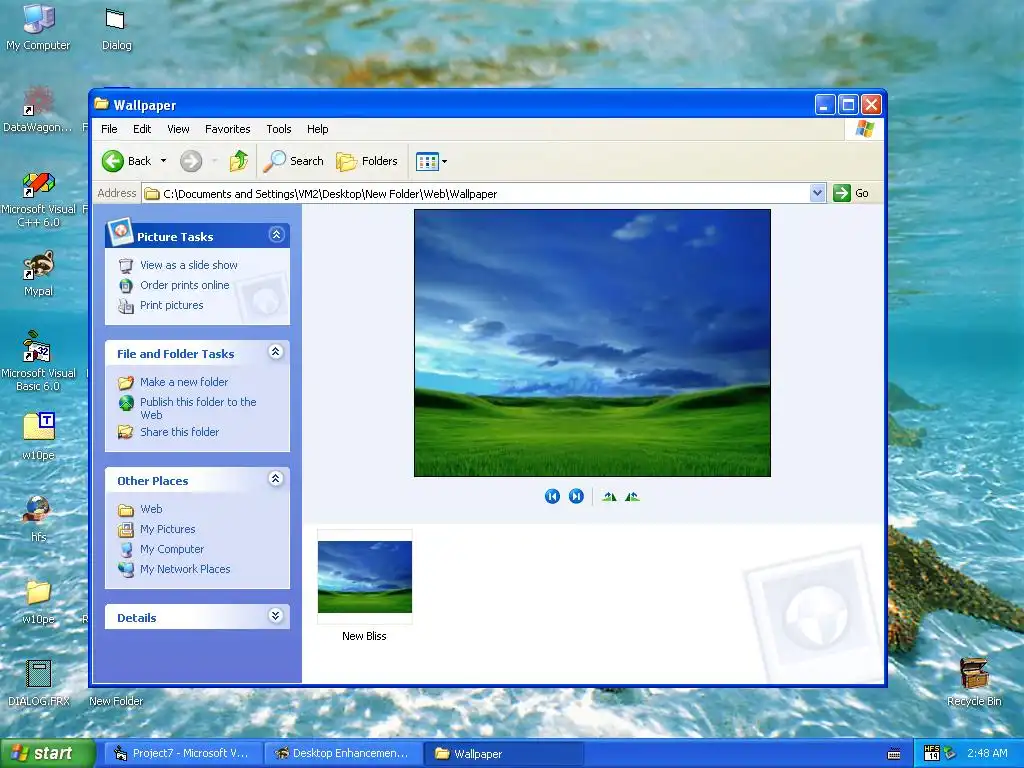Screen dimensions: 1024x768
Task: Open the Search magnifier toolbar button
Action: [x=293, y=161]
